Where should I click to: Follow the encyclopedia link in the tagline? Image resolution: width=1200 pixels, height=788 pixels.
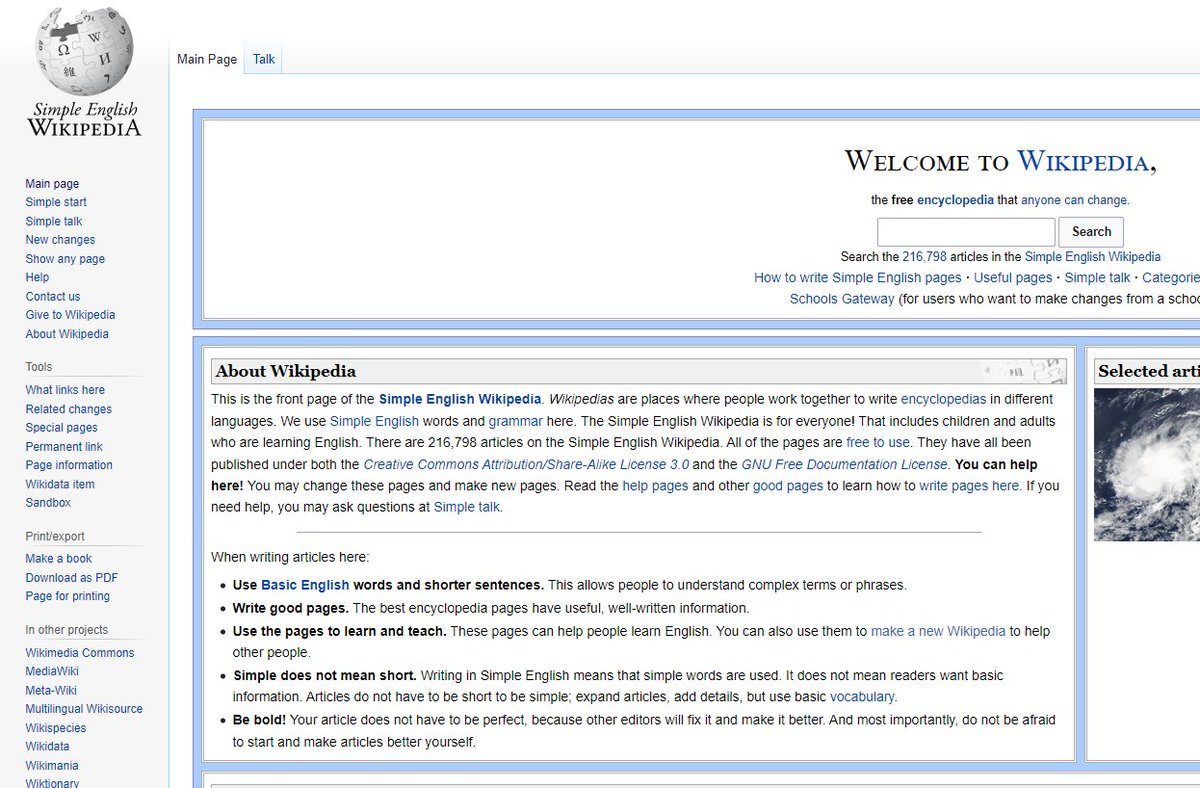tap(955, 200)
